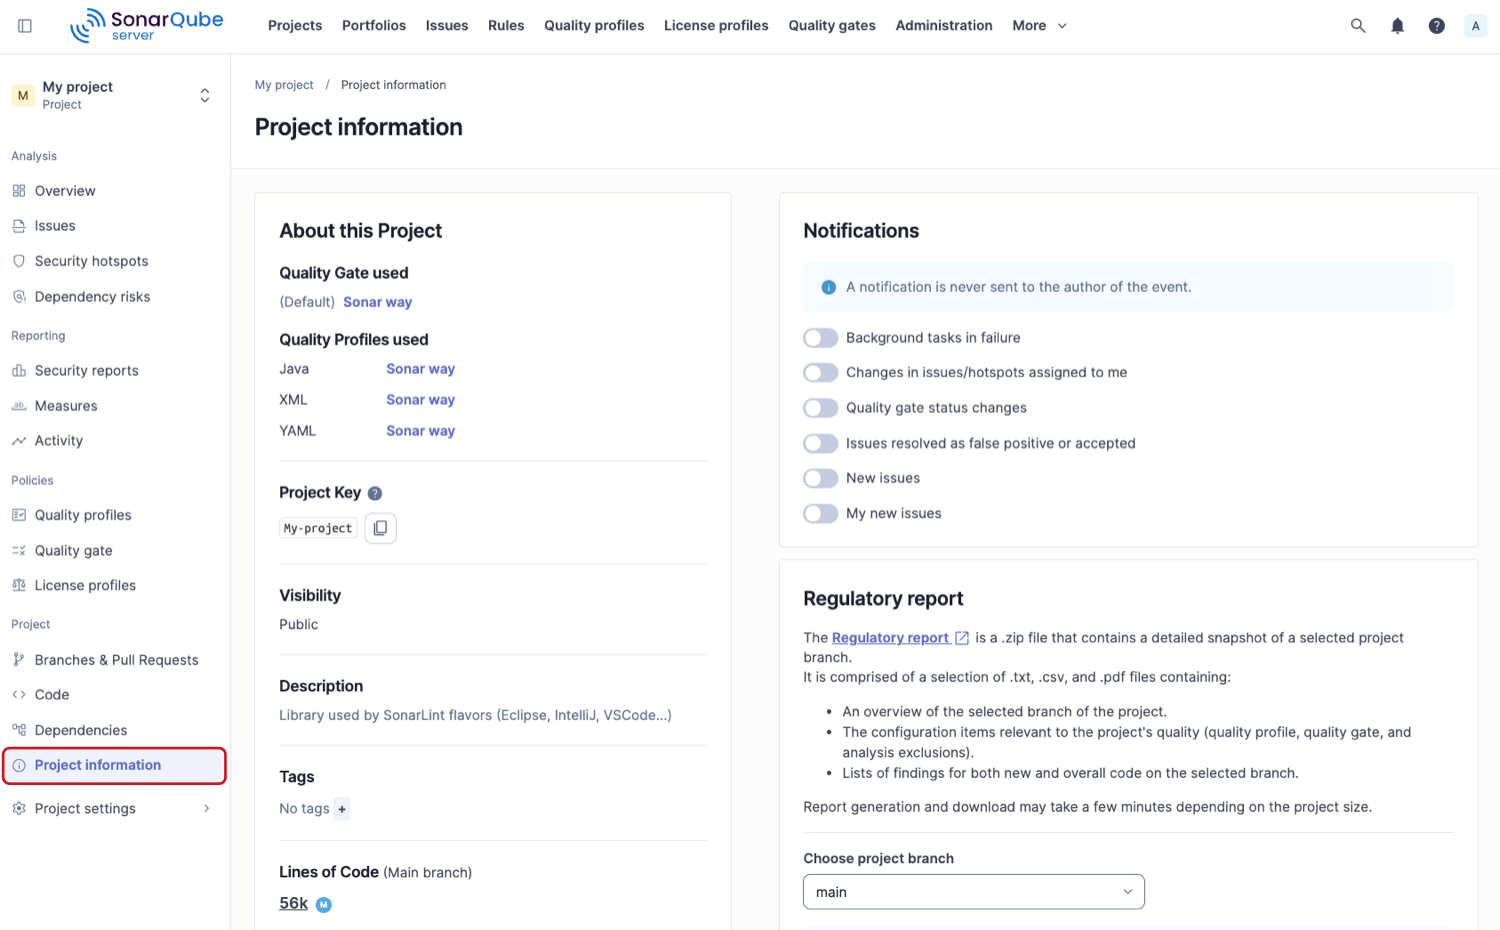Click the A avatar in the top bar
1500x930 pixels.
pos(1475,25)
